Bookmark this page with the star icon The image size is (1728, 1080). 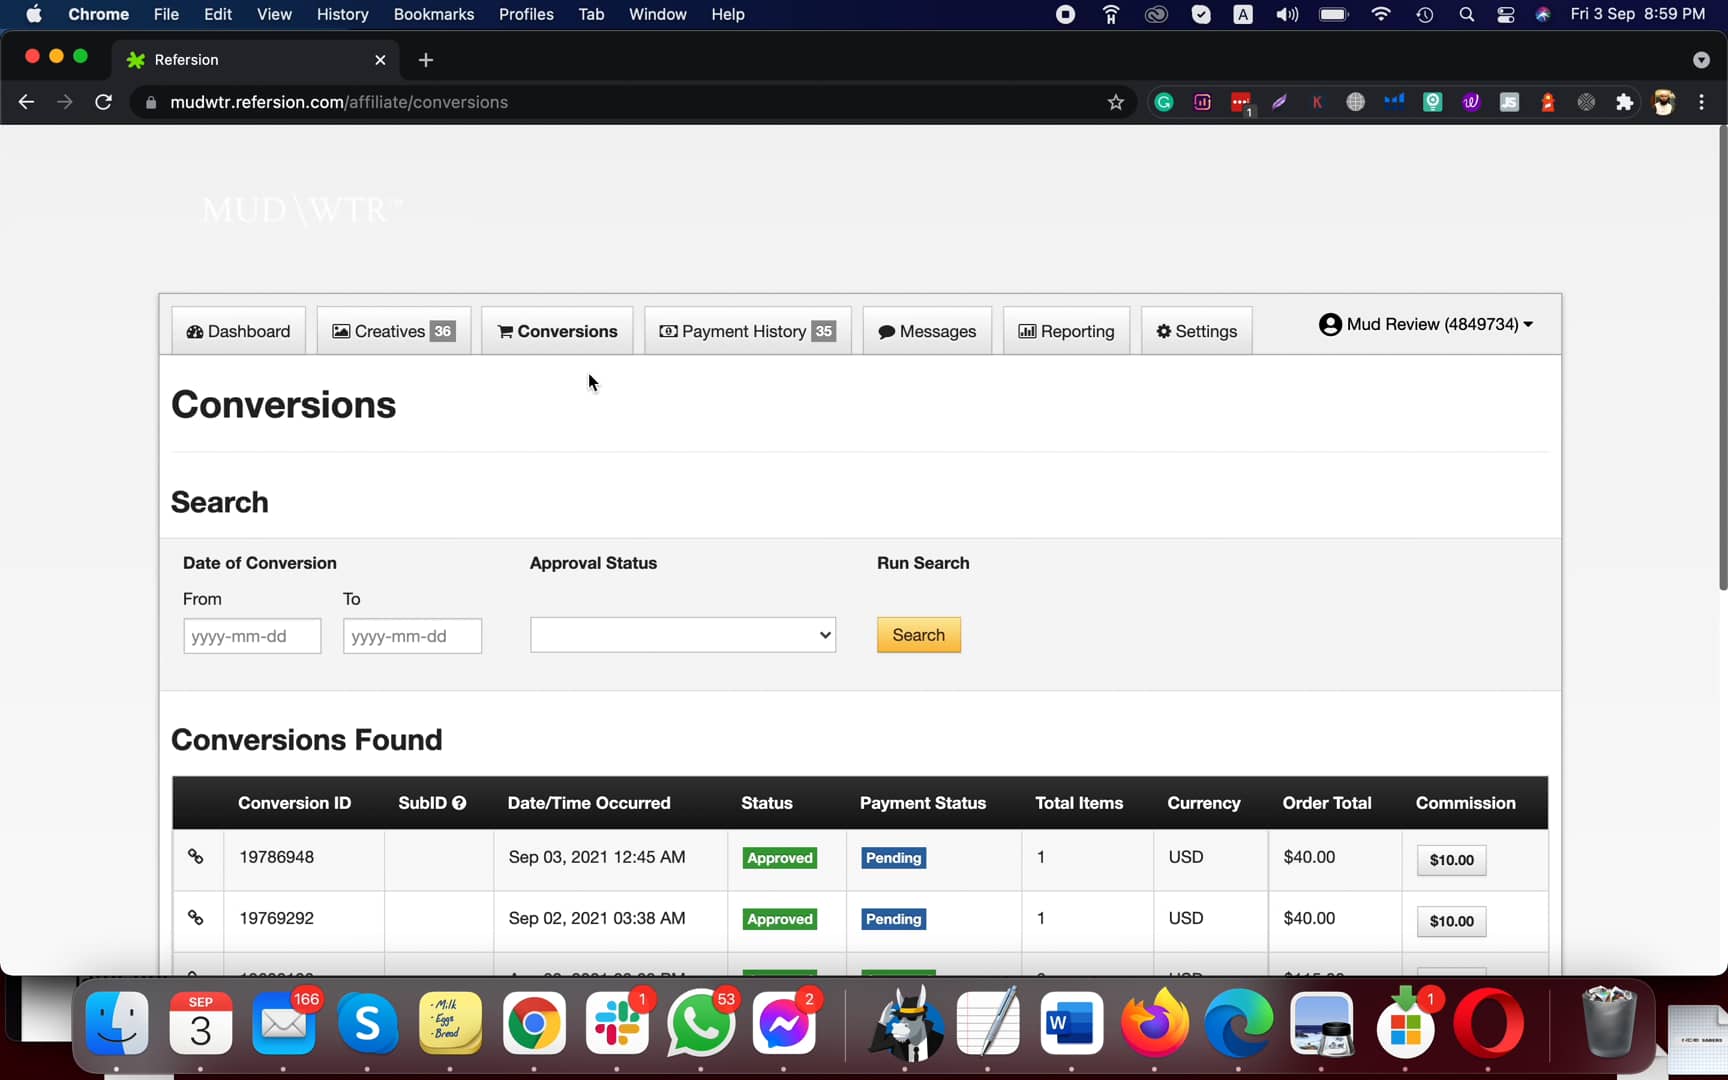(x=1116, y=102)
